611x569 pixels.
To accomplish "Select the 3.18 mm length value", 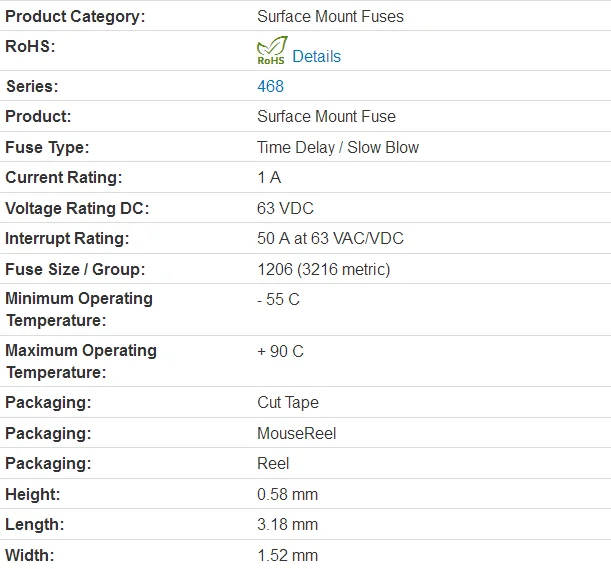I will (x=287, y=525).
